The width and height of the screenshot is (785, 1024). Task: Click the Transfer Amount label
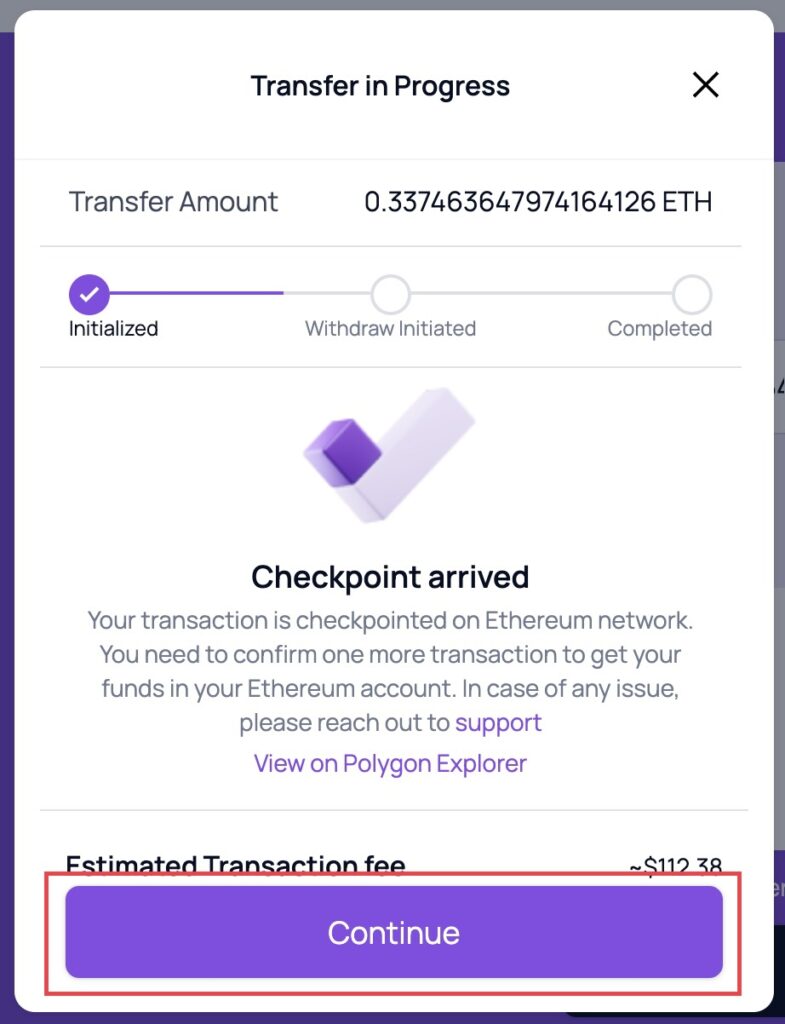174,202
